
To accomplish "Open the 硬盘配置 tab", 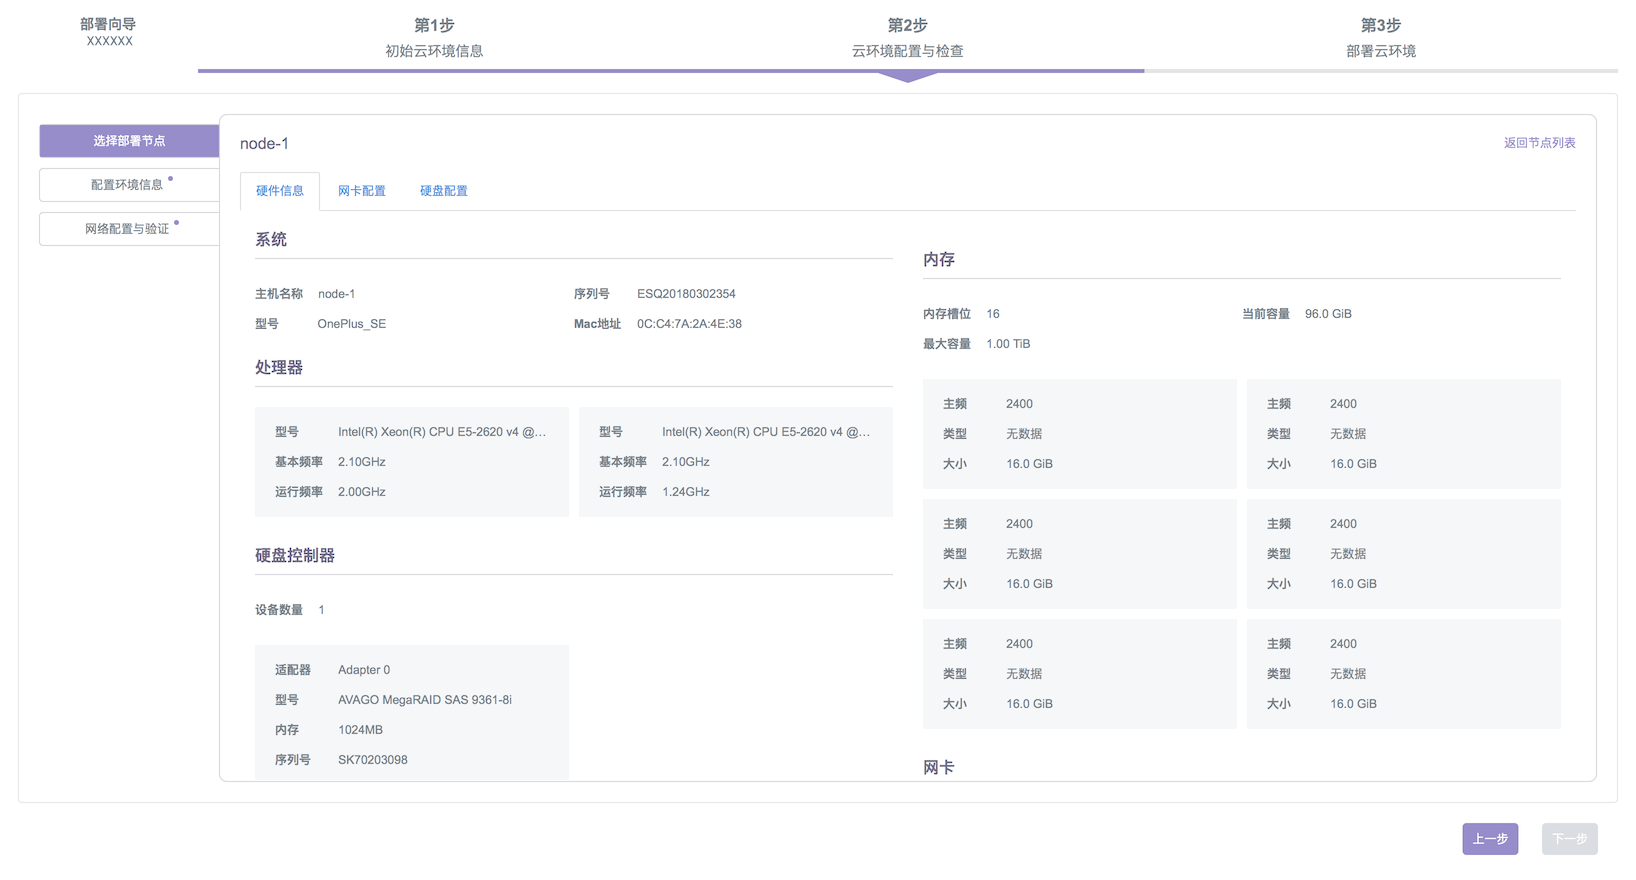I will [443, 191].
